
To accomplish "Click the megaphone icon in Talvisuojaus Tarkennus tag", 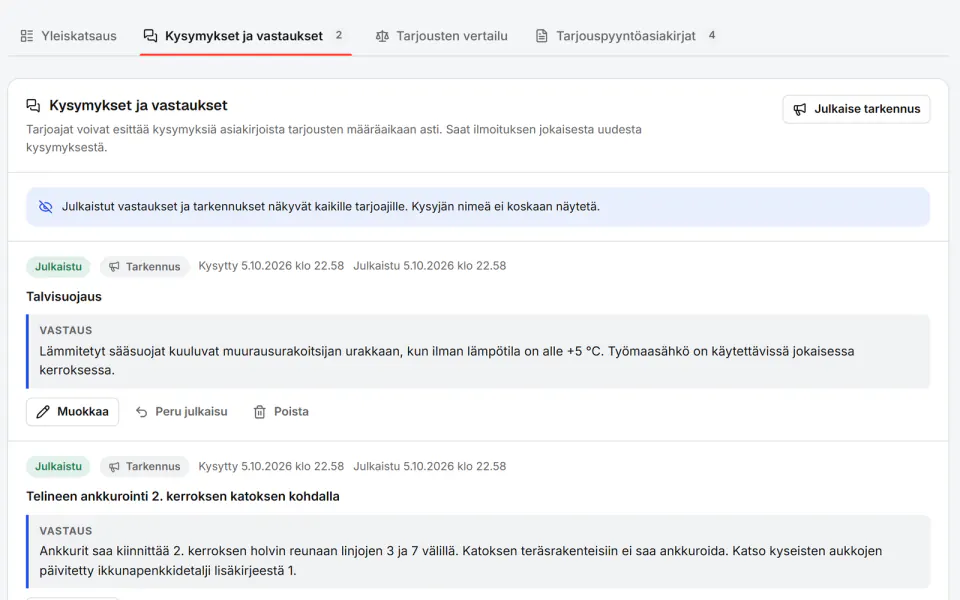I will point(114,266).
